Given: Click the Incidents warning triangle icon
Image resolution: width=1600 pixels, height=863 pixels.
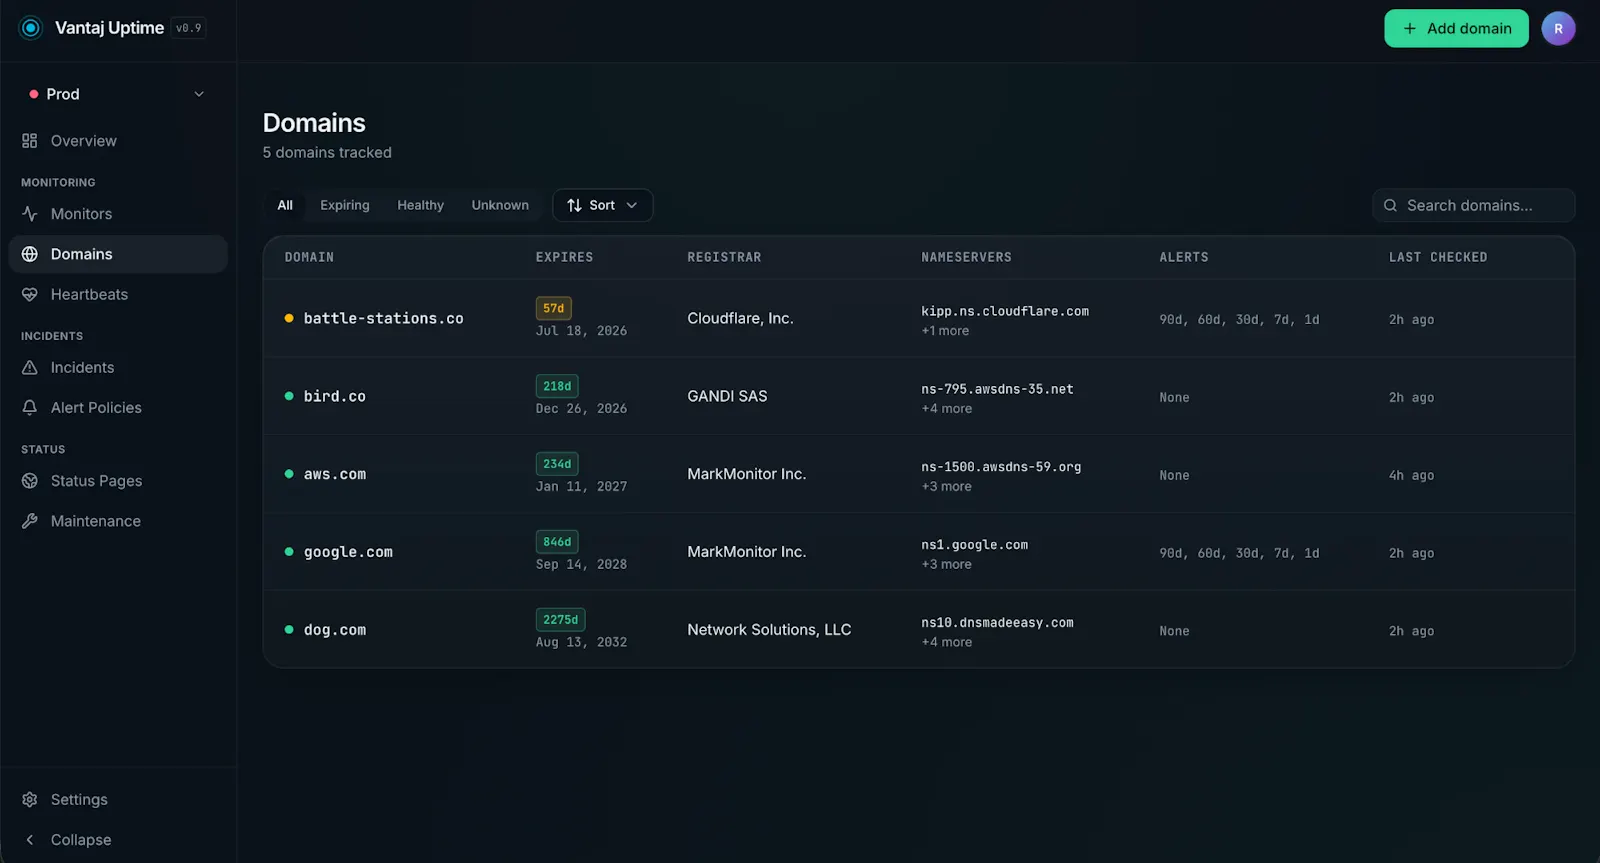Looking at the screenshot, I should [x=30, y=367].
